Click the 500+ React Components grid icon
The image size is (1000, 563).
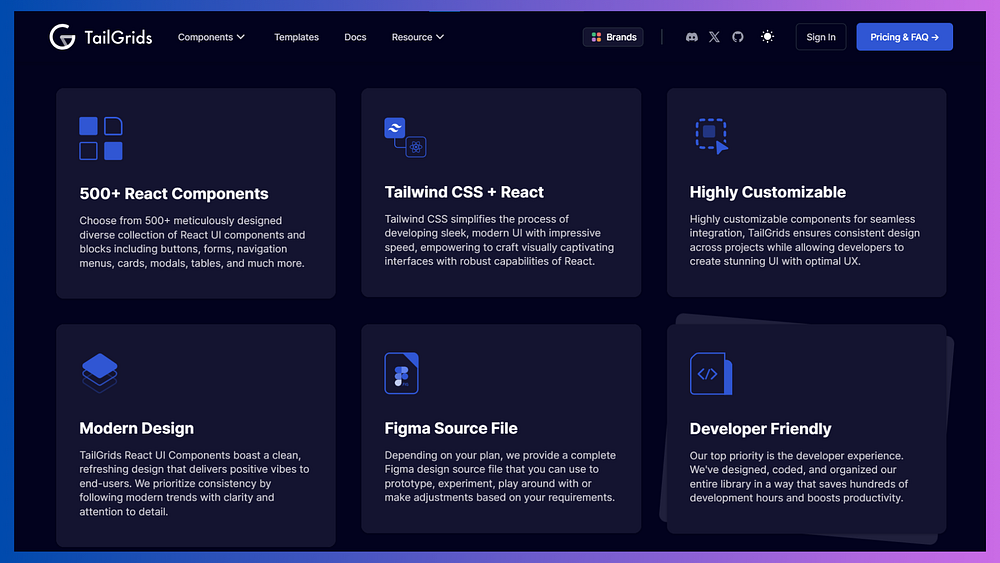pos(101,138)
